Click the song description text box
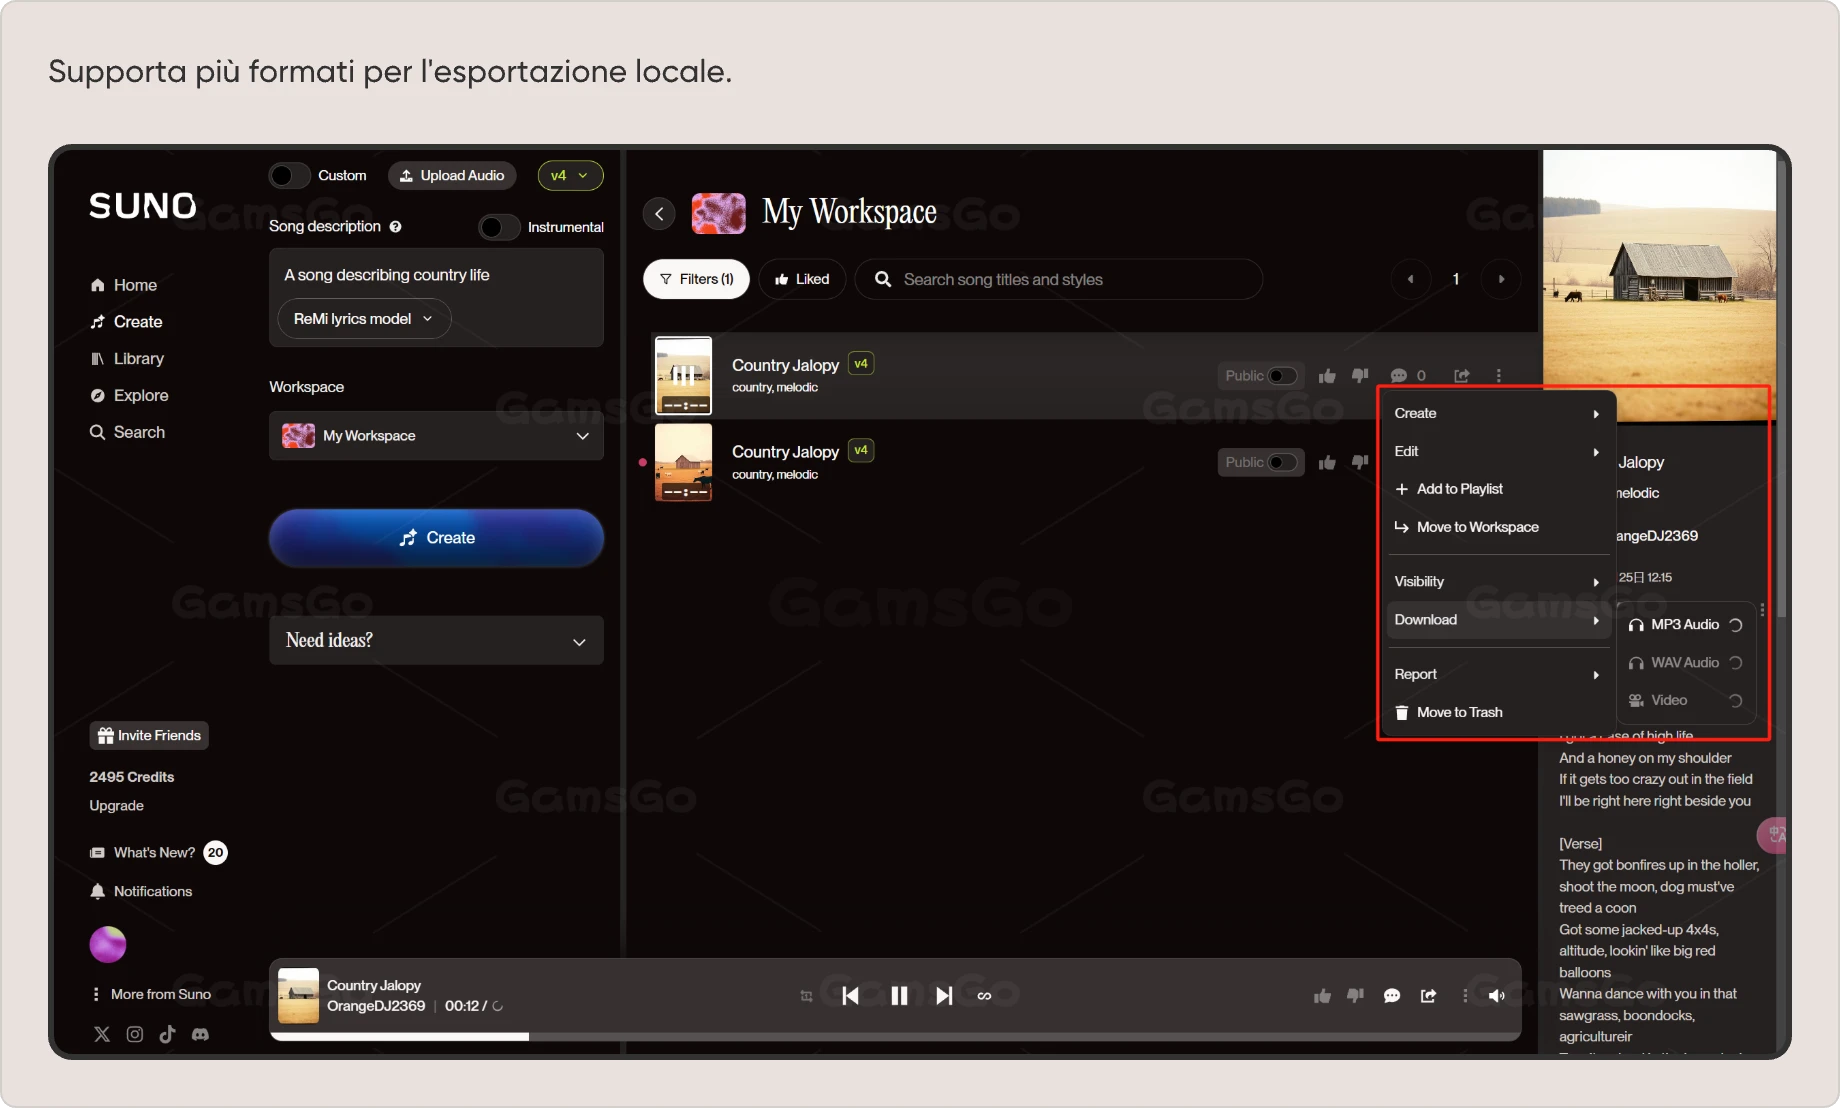 pos(436,275)
